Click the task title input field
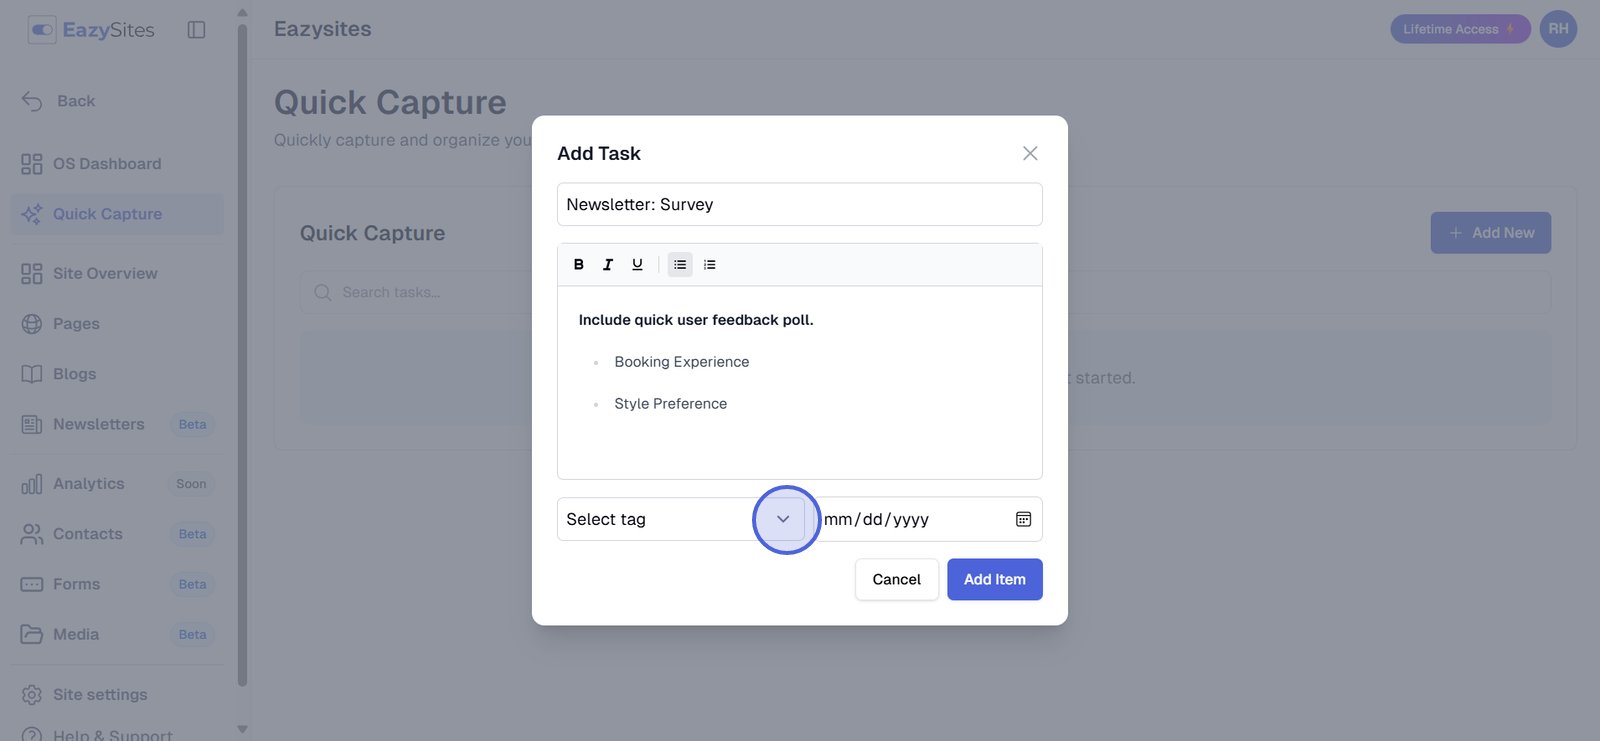The height and width of the screenshot is (741, 1600). pos(799,204)
